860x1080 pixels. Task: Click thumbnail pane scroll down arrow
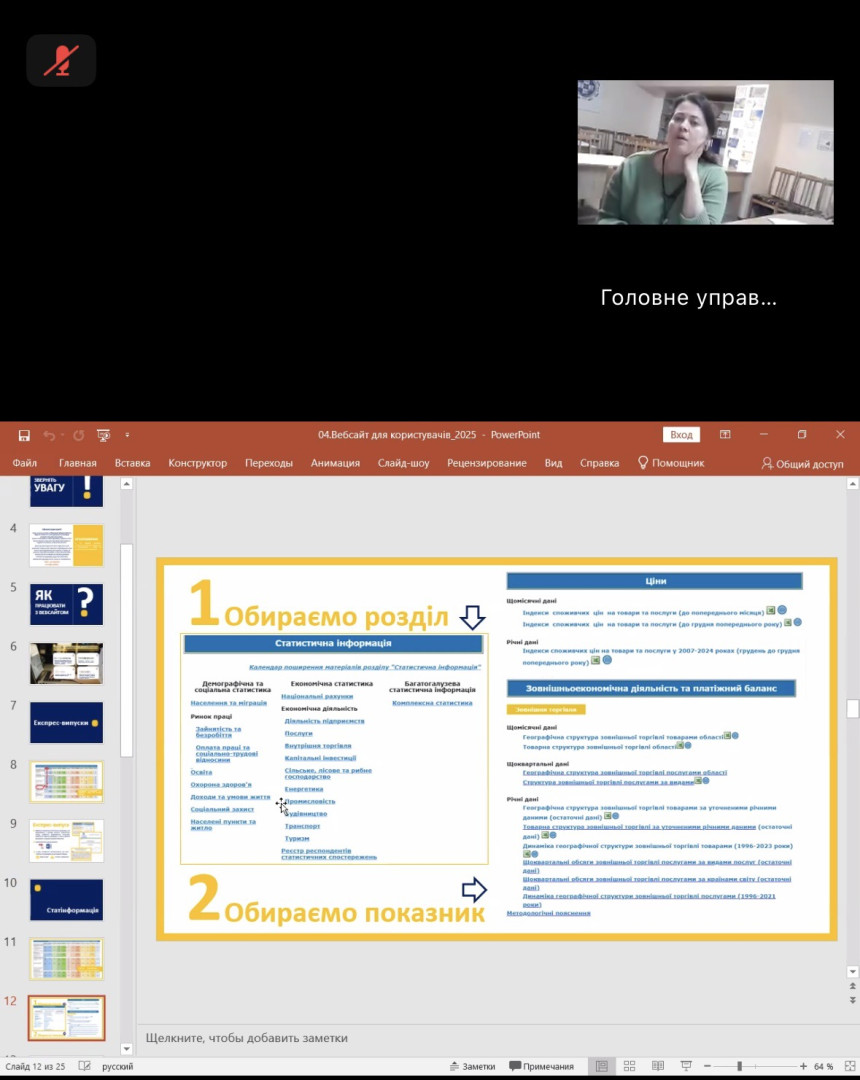[127, 1049]
